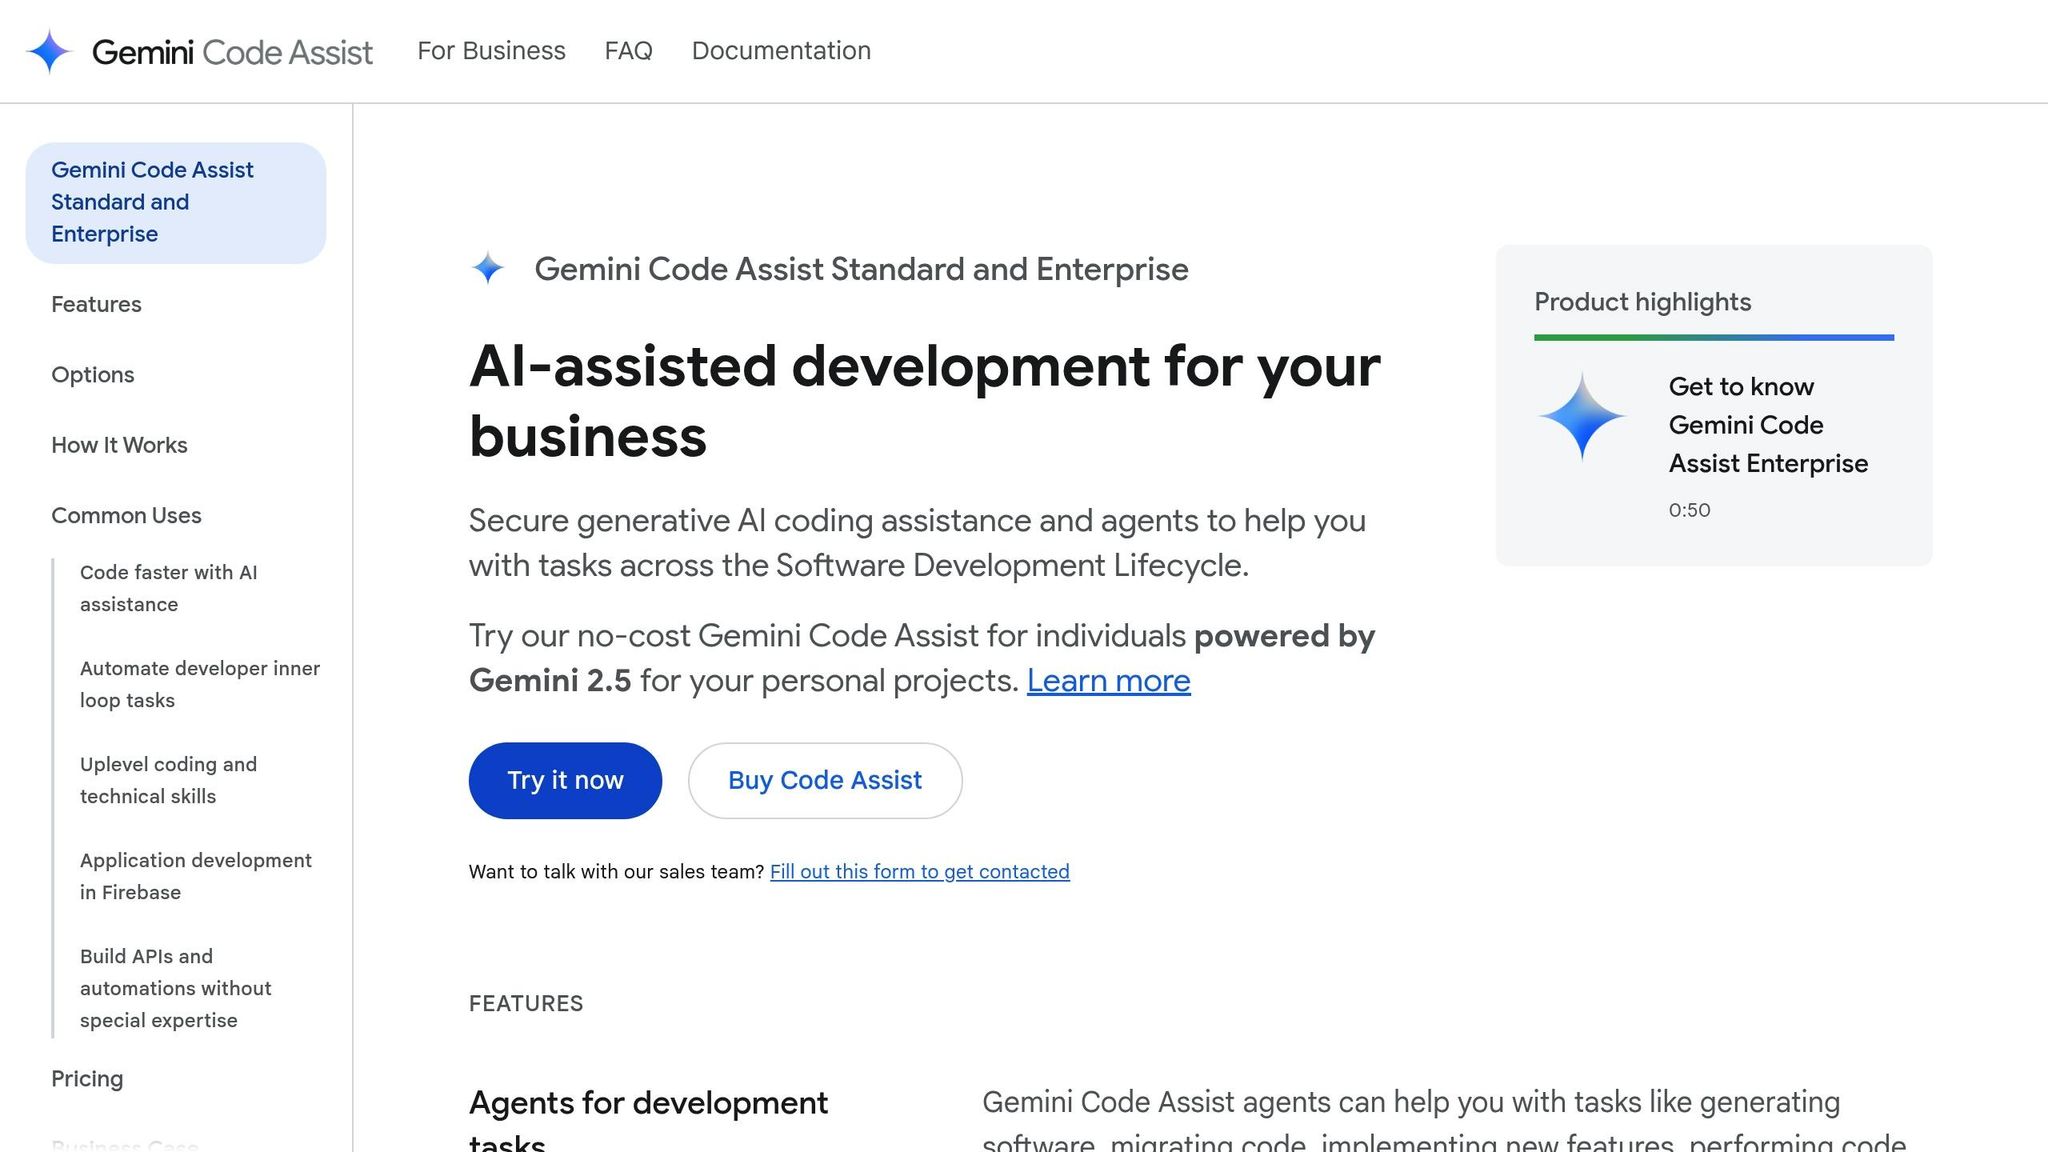The image size is (2048, 1152).
Task: Click the Gemini sparkle logo in header
Action: pos(49,51)
